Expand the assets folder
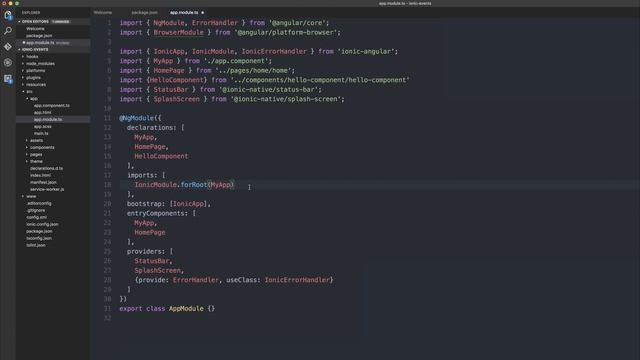This screenshot has width=640, height=360. click(36, 140)
